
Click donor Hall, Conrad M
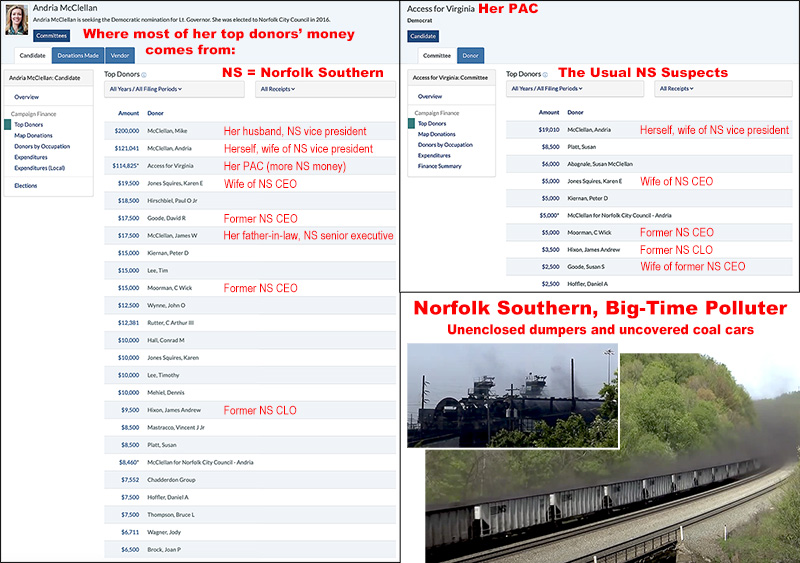tap(166, 340)
